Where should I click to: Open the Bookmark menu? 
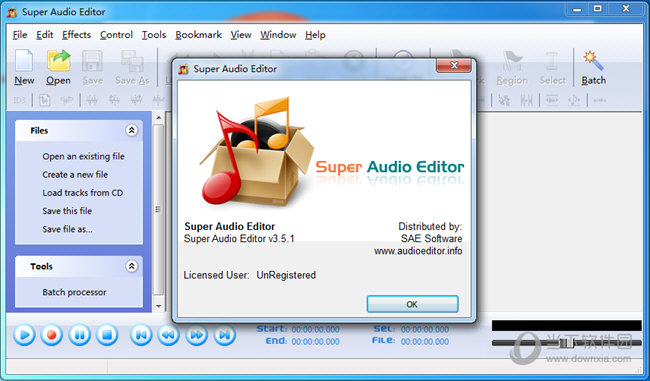(x=199, y=35)
